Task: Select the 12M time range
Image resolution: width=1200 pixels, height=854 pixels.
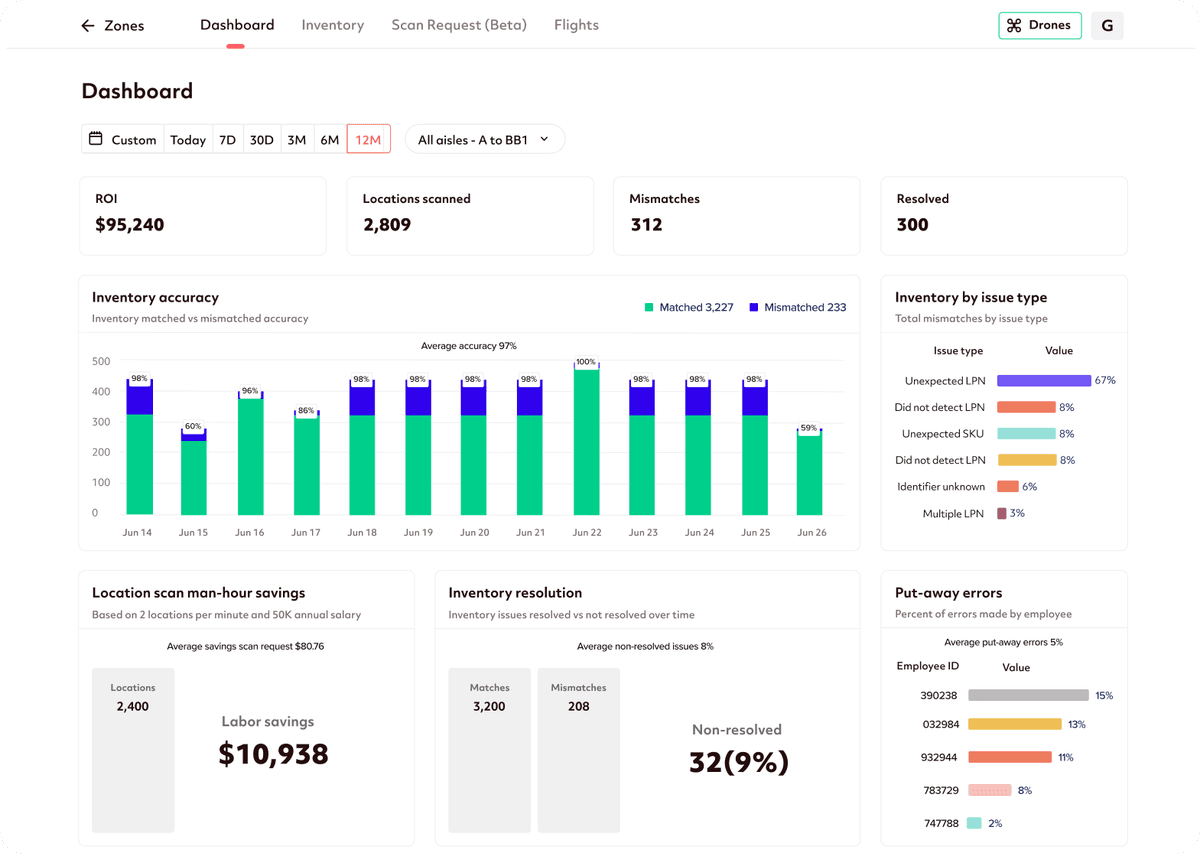Action: coord(368,140)
